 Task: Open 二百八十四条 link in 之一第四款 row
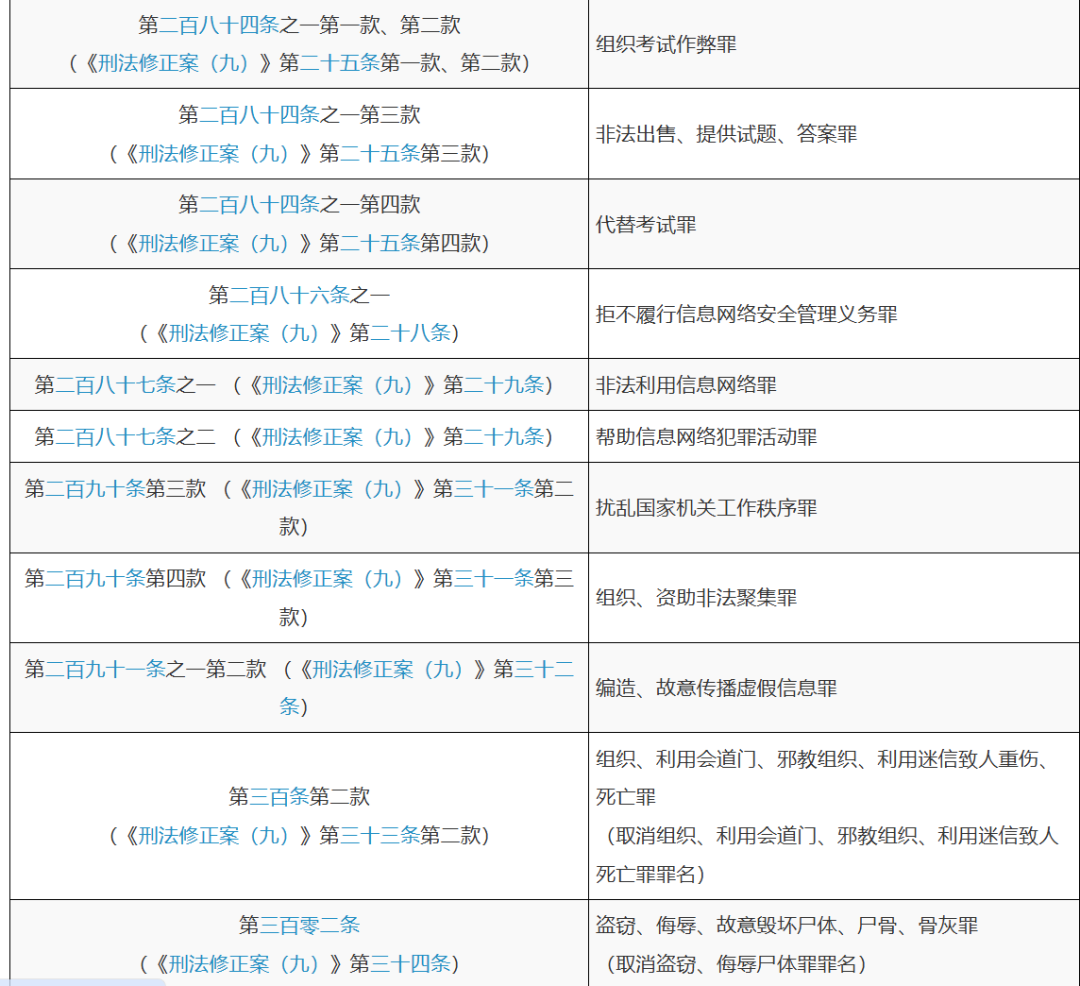click(x=259, y=204)
